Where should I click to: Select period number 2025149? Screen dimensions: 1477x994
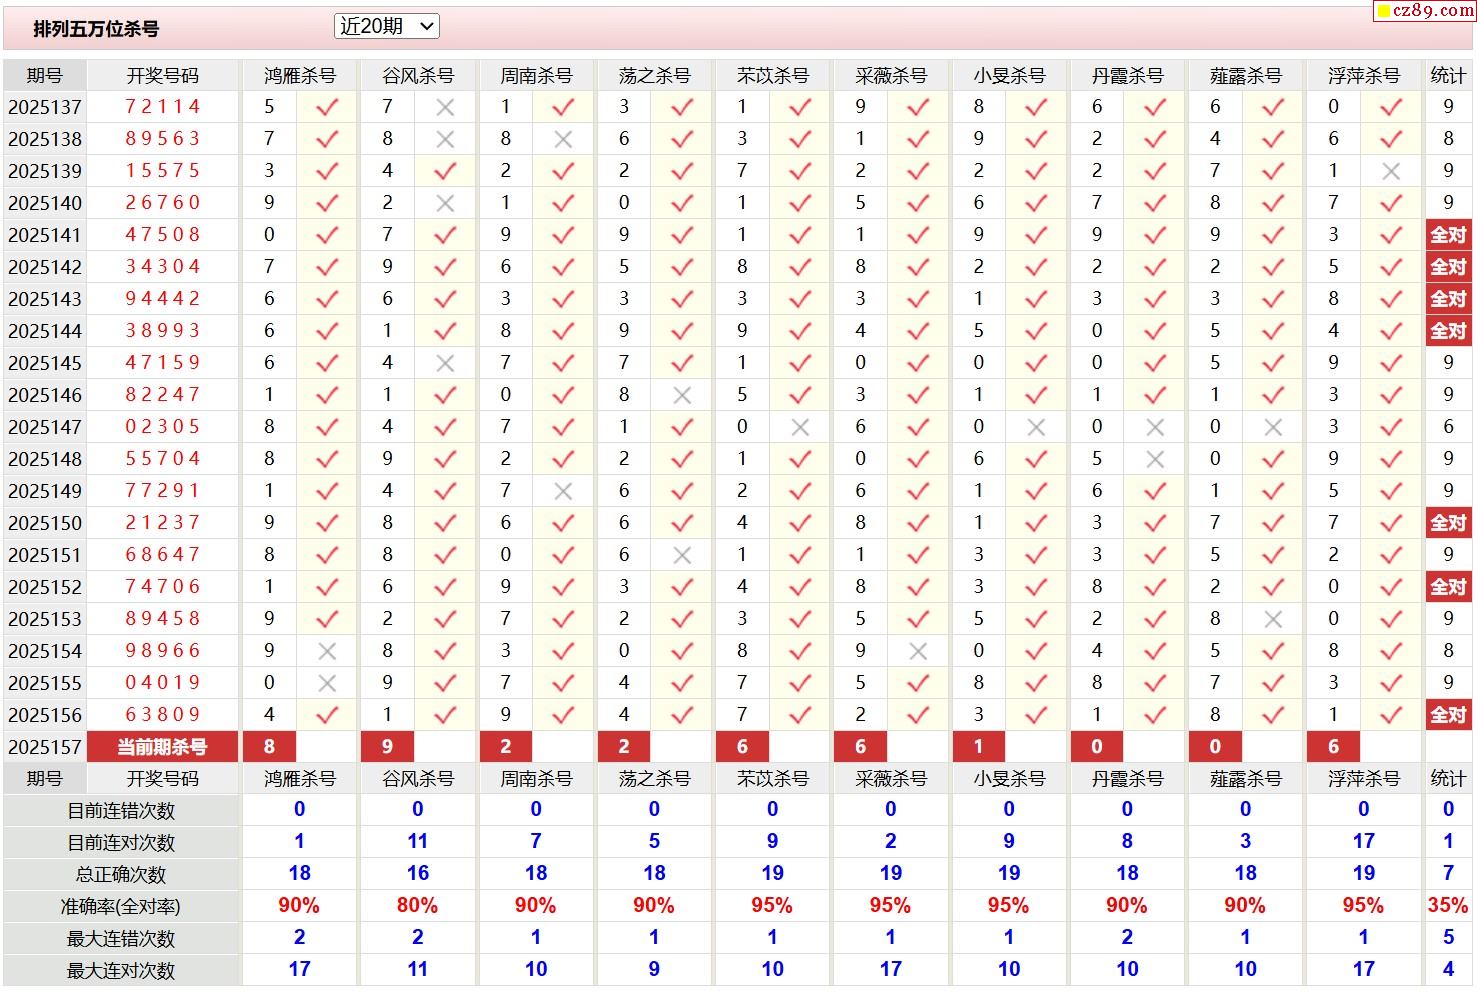[45, 492]
